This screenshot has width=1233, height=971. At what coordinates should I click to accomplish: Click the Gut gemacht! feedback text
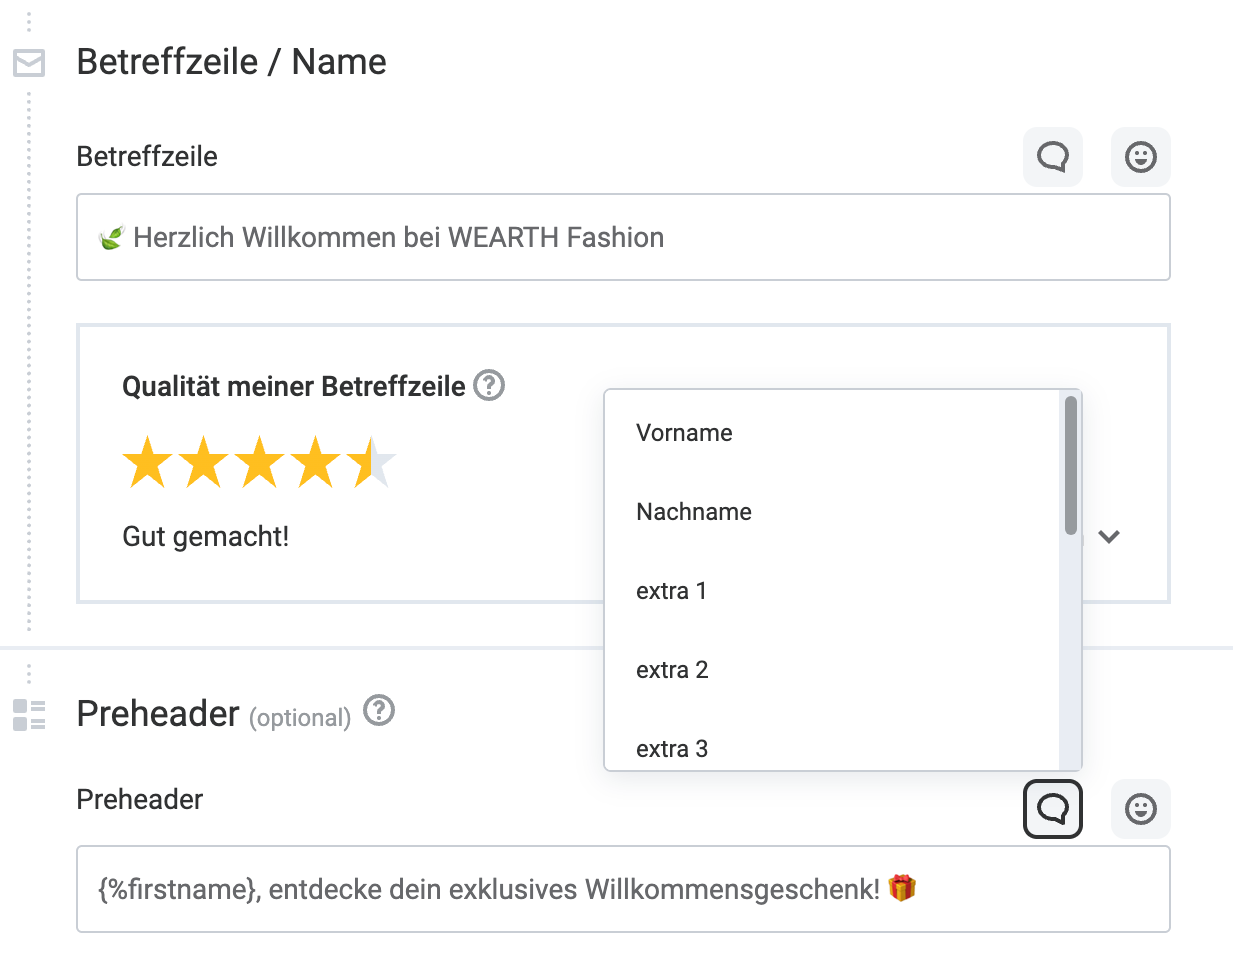click(205, 537)
